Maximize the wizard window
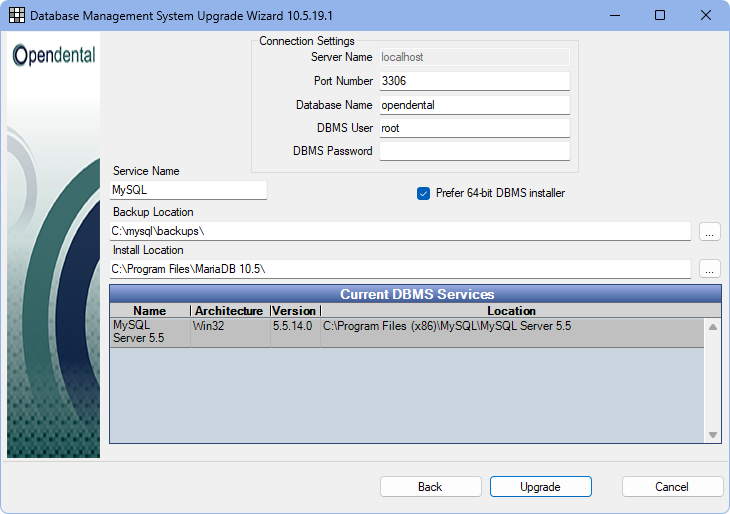 660,15
